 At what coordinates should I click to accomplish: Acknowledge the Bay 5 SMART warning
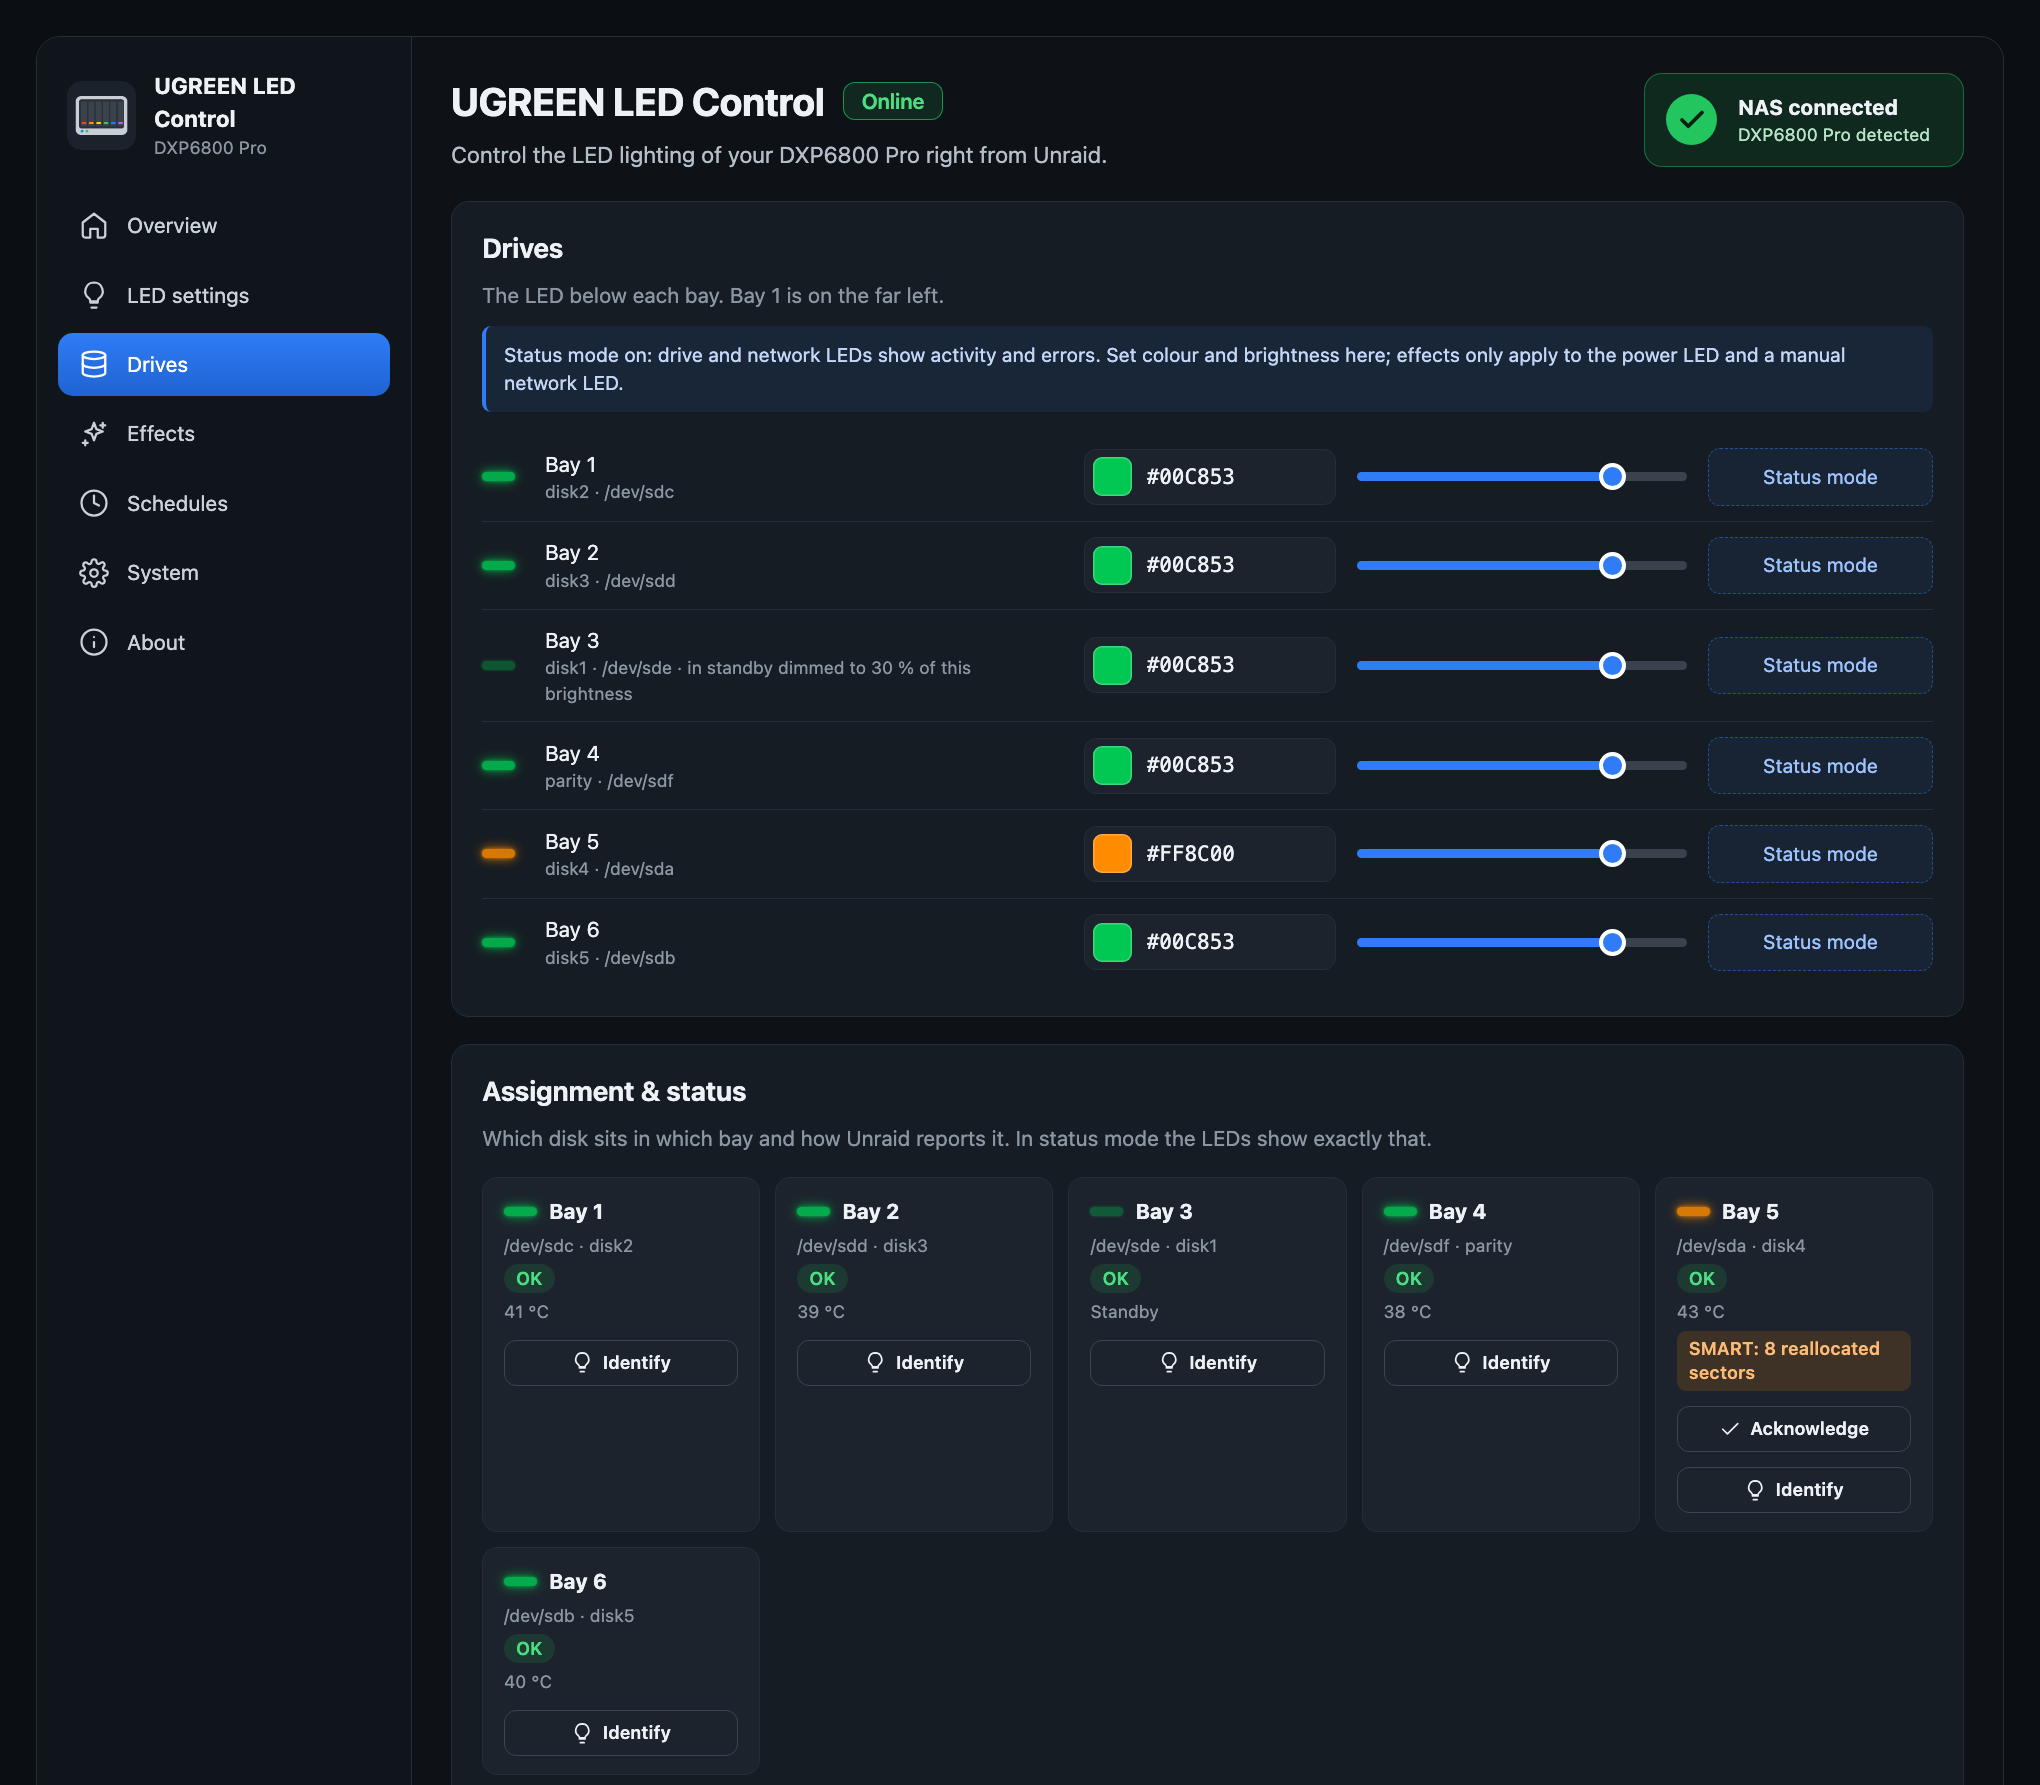1794,1429
